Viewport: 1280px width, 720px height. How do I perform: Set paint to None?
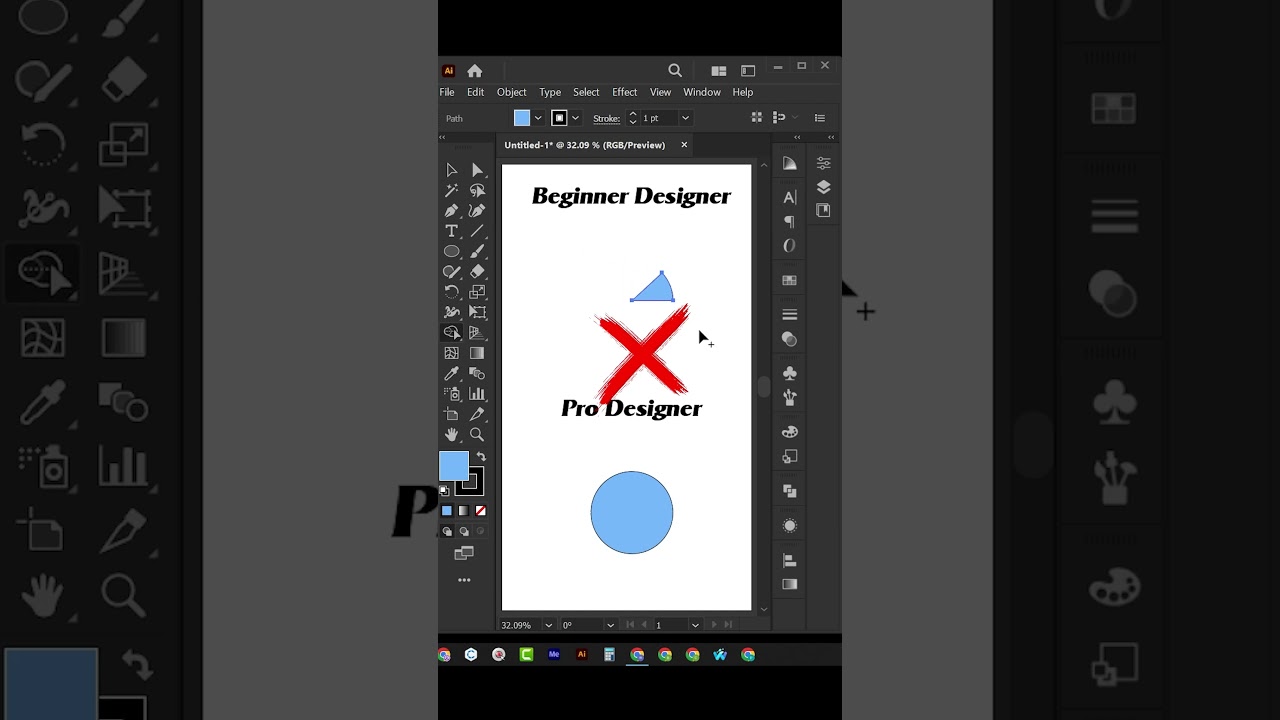[x=480, y=511]
